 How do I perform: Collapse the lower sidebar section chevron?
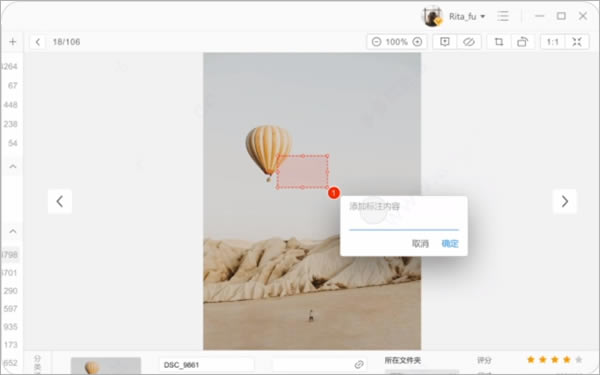13,231
